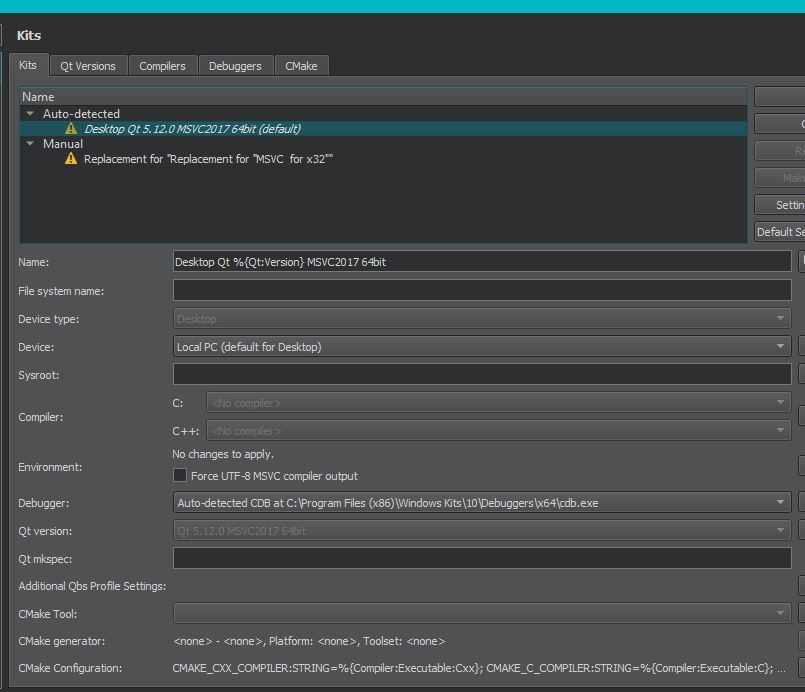Viewport: 805px width, 692px height.
Task: Click the 'Qt mkspec:' field label
Action: click(x=45, y=559)
